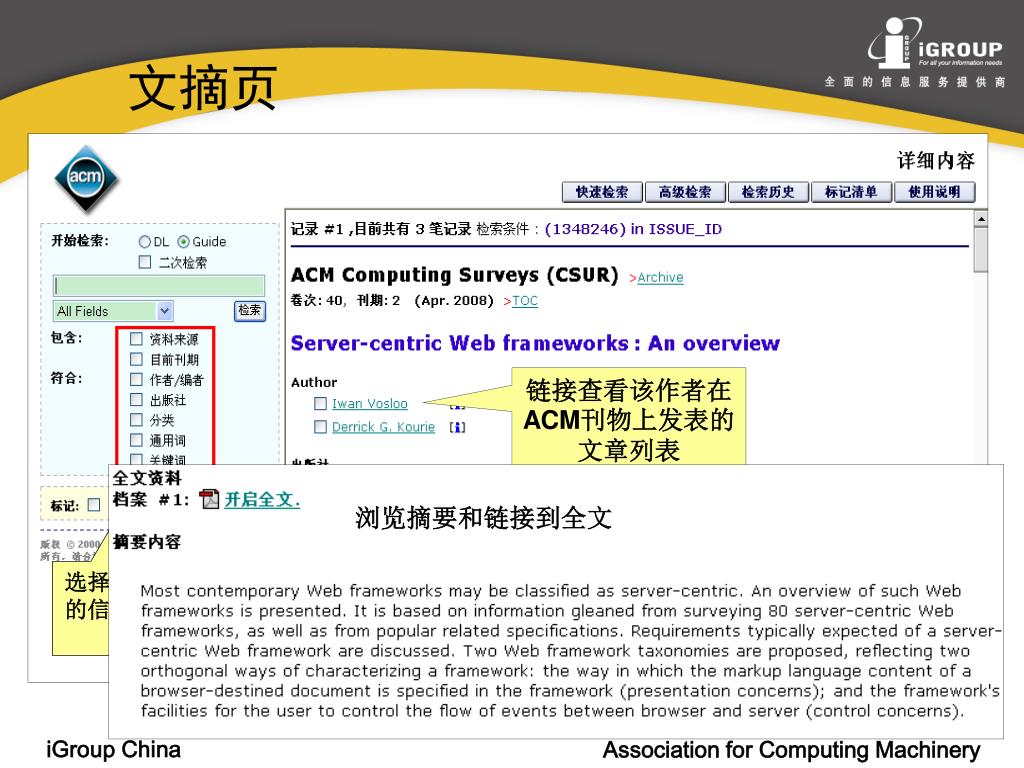The image size is (1024, 768).
Task: Click the 开启全文 full-text link
Action: coord(263,500)
